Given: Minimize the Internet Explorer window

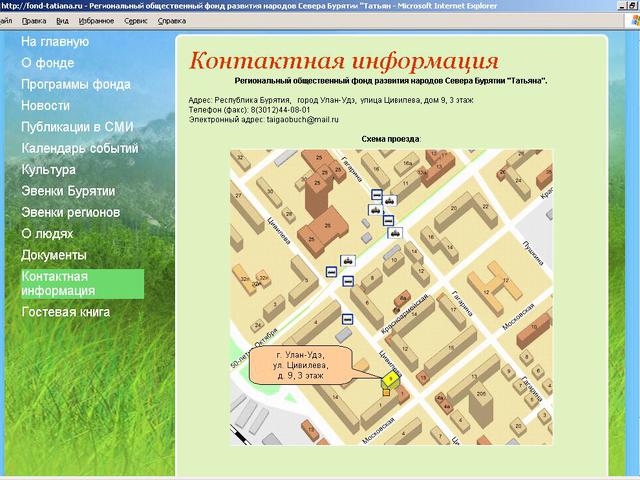Looking at the screenshot, I should (x=622, y=6).
